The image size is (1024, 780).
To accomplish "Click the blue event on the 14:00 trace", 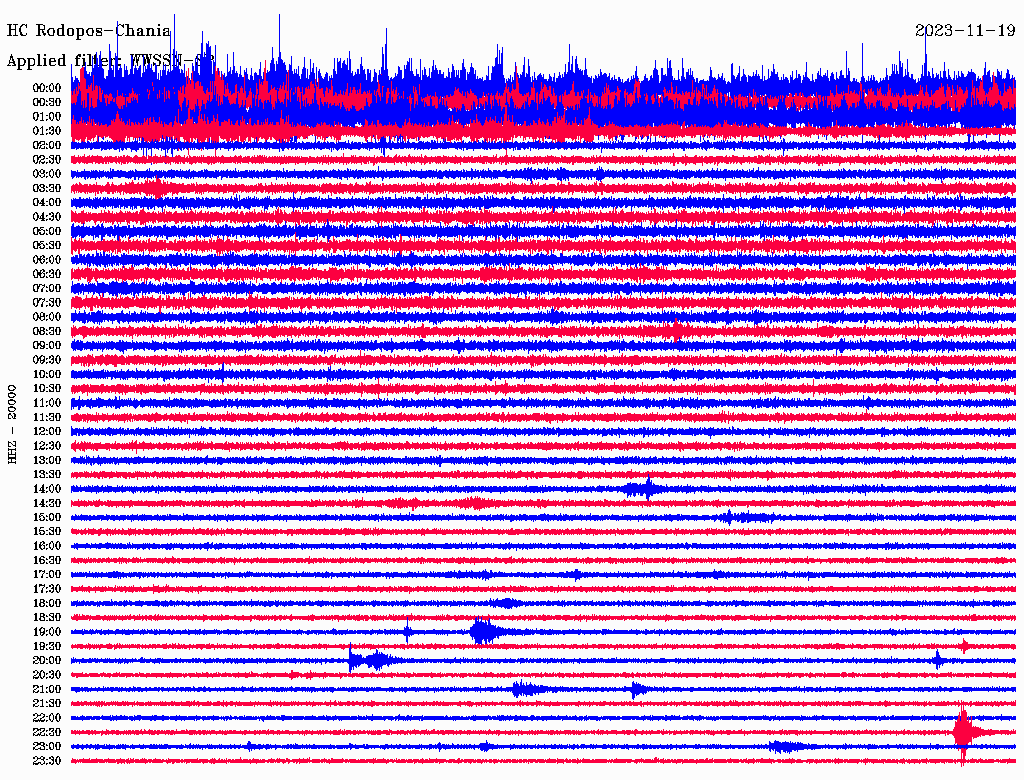I will click(644, 489).
